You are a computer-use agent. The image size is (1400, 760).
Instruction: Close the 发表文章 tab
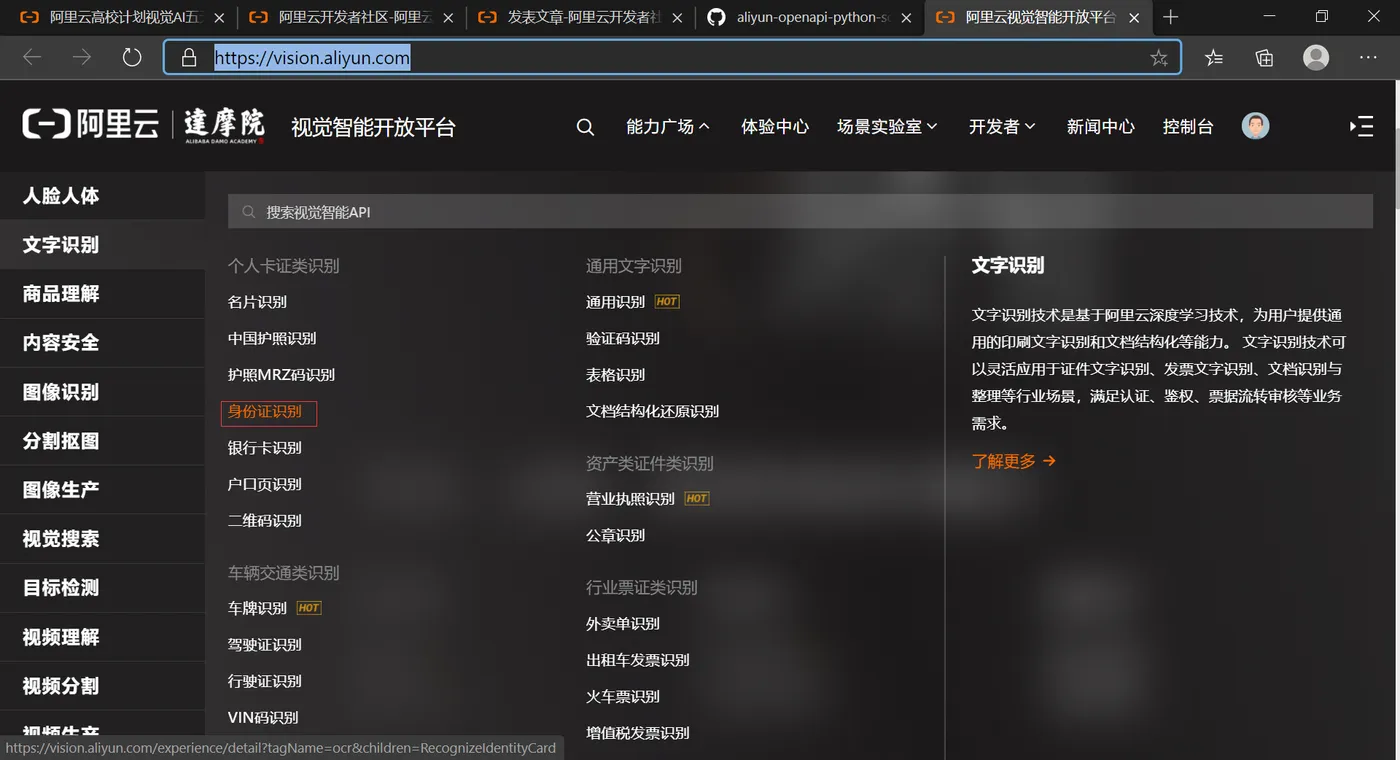click(x=678, y=18)
